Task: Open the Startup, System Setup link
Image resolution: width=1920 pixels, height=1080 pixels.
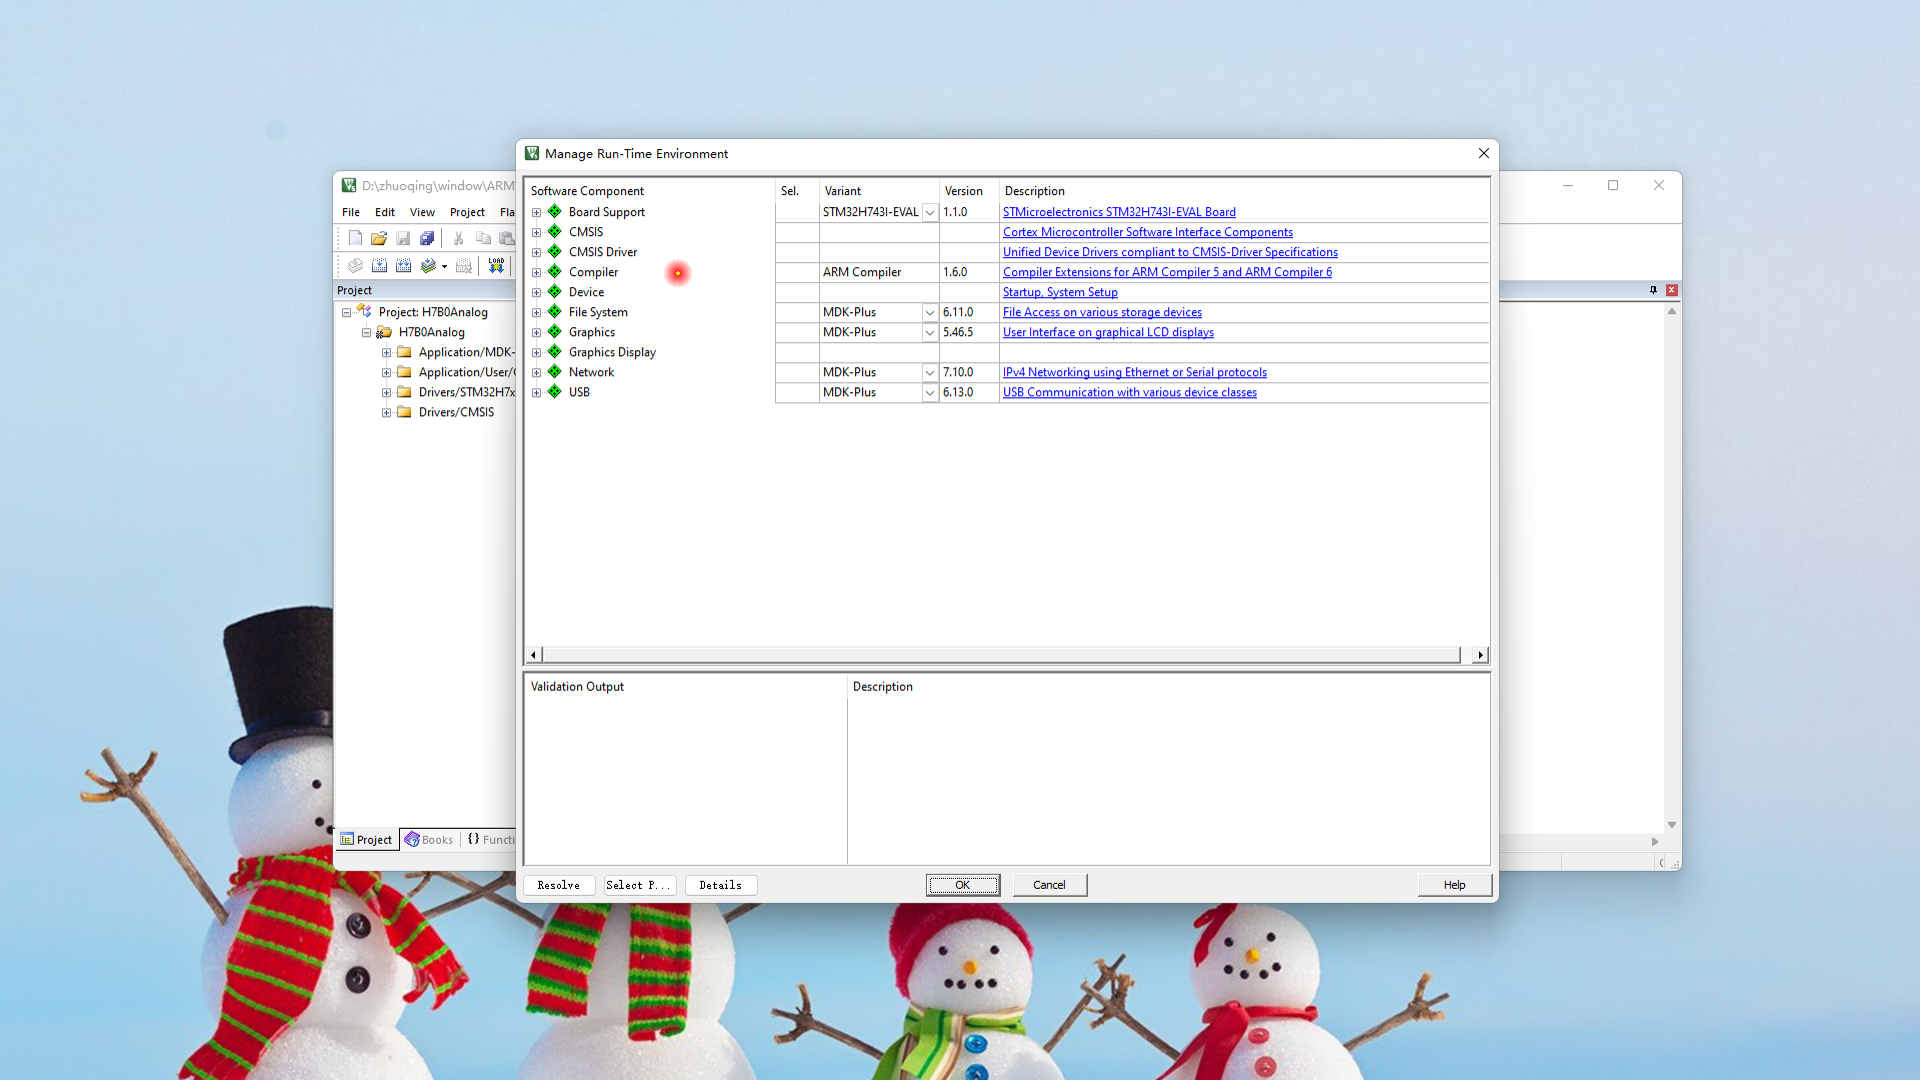Action: point(1060,292)
